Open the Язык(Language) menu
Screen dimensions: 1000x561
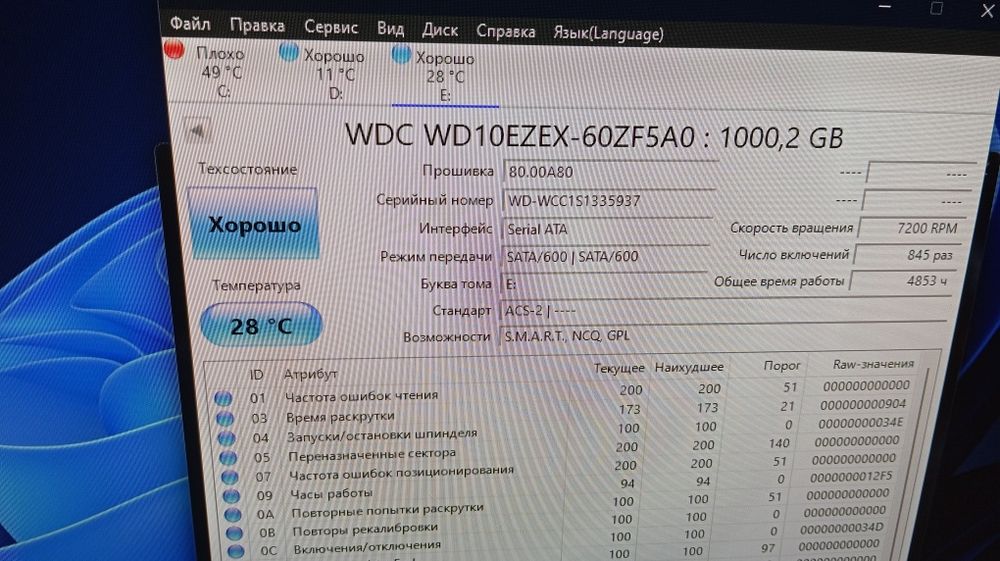[x=608, y=33]
